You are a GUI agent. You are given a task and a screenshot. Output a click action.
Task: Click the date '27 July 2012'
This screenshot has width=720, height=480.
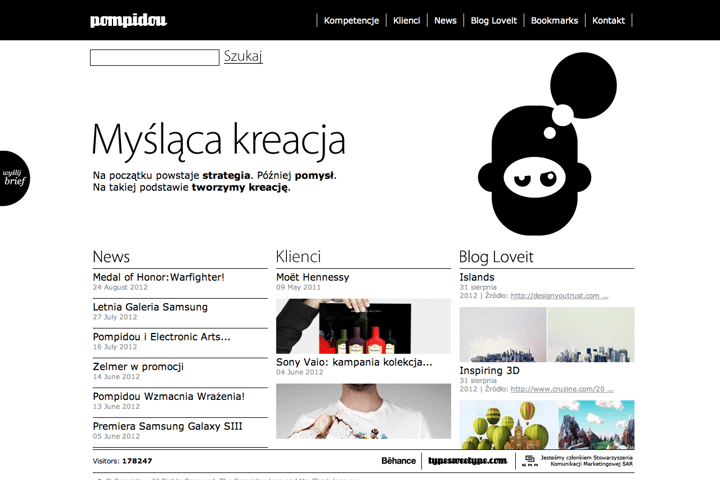click(115, 317)
